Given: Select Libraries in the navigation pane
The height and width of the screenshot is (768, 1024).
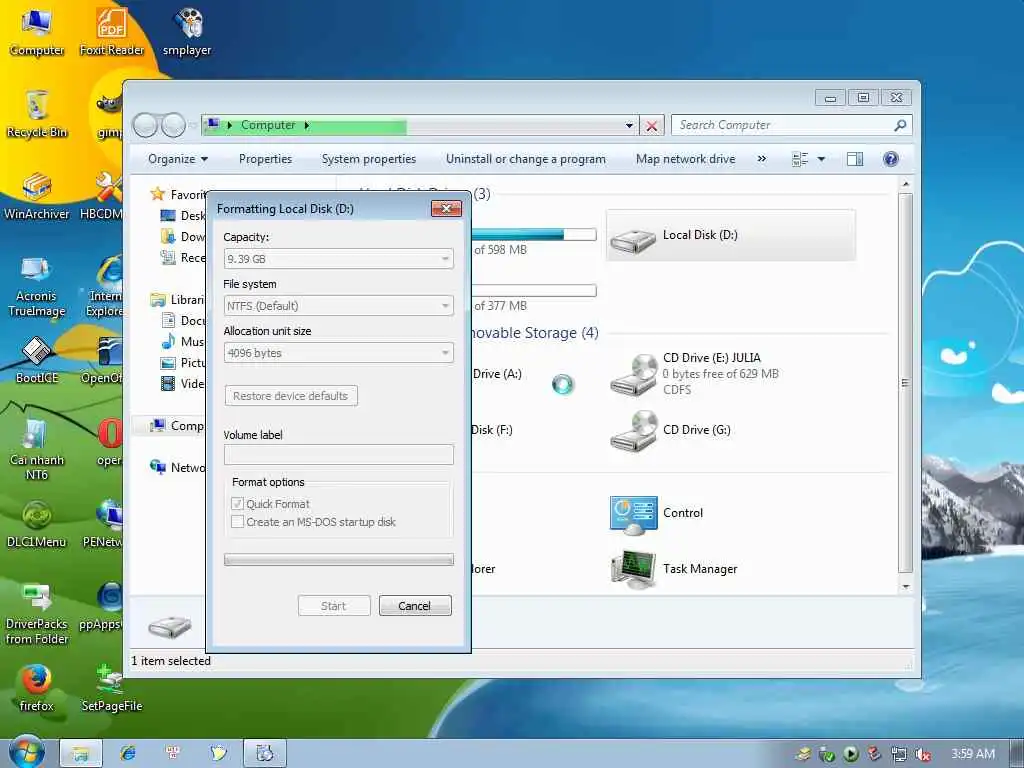Looking at the screenshot, I should tap(178, 300).
